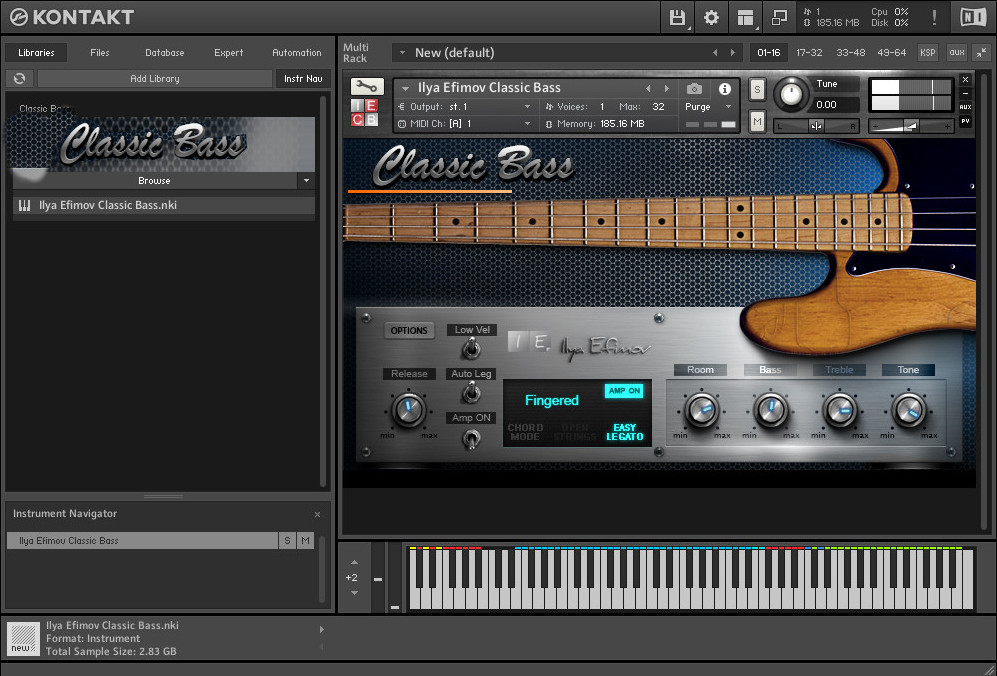Flip the Auto Leg switch
The width and height of the screenshot is (997, 676).
471,392
